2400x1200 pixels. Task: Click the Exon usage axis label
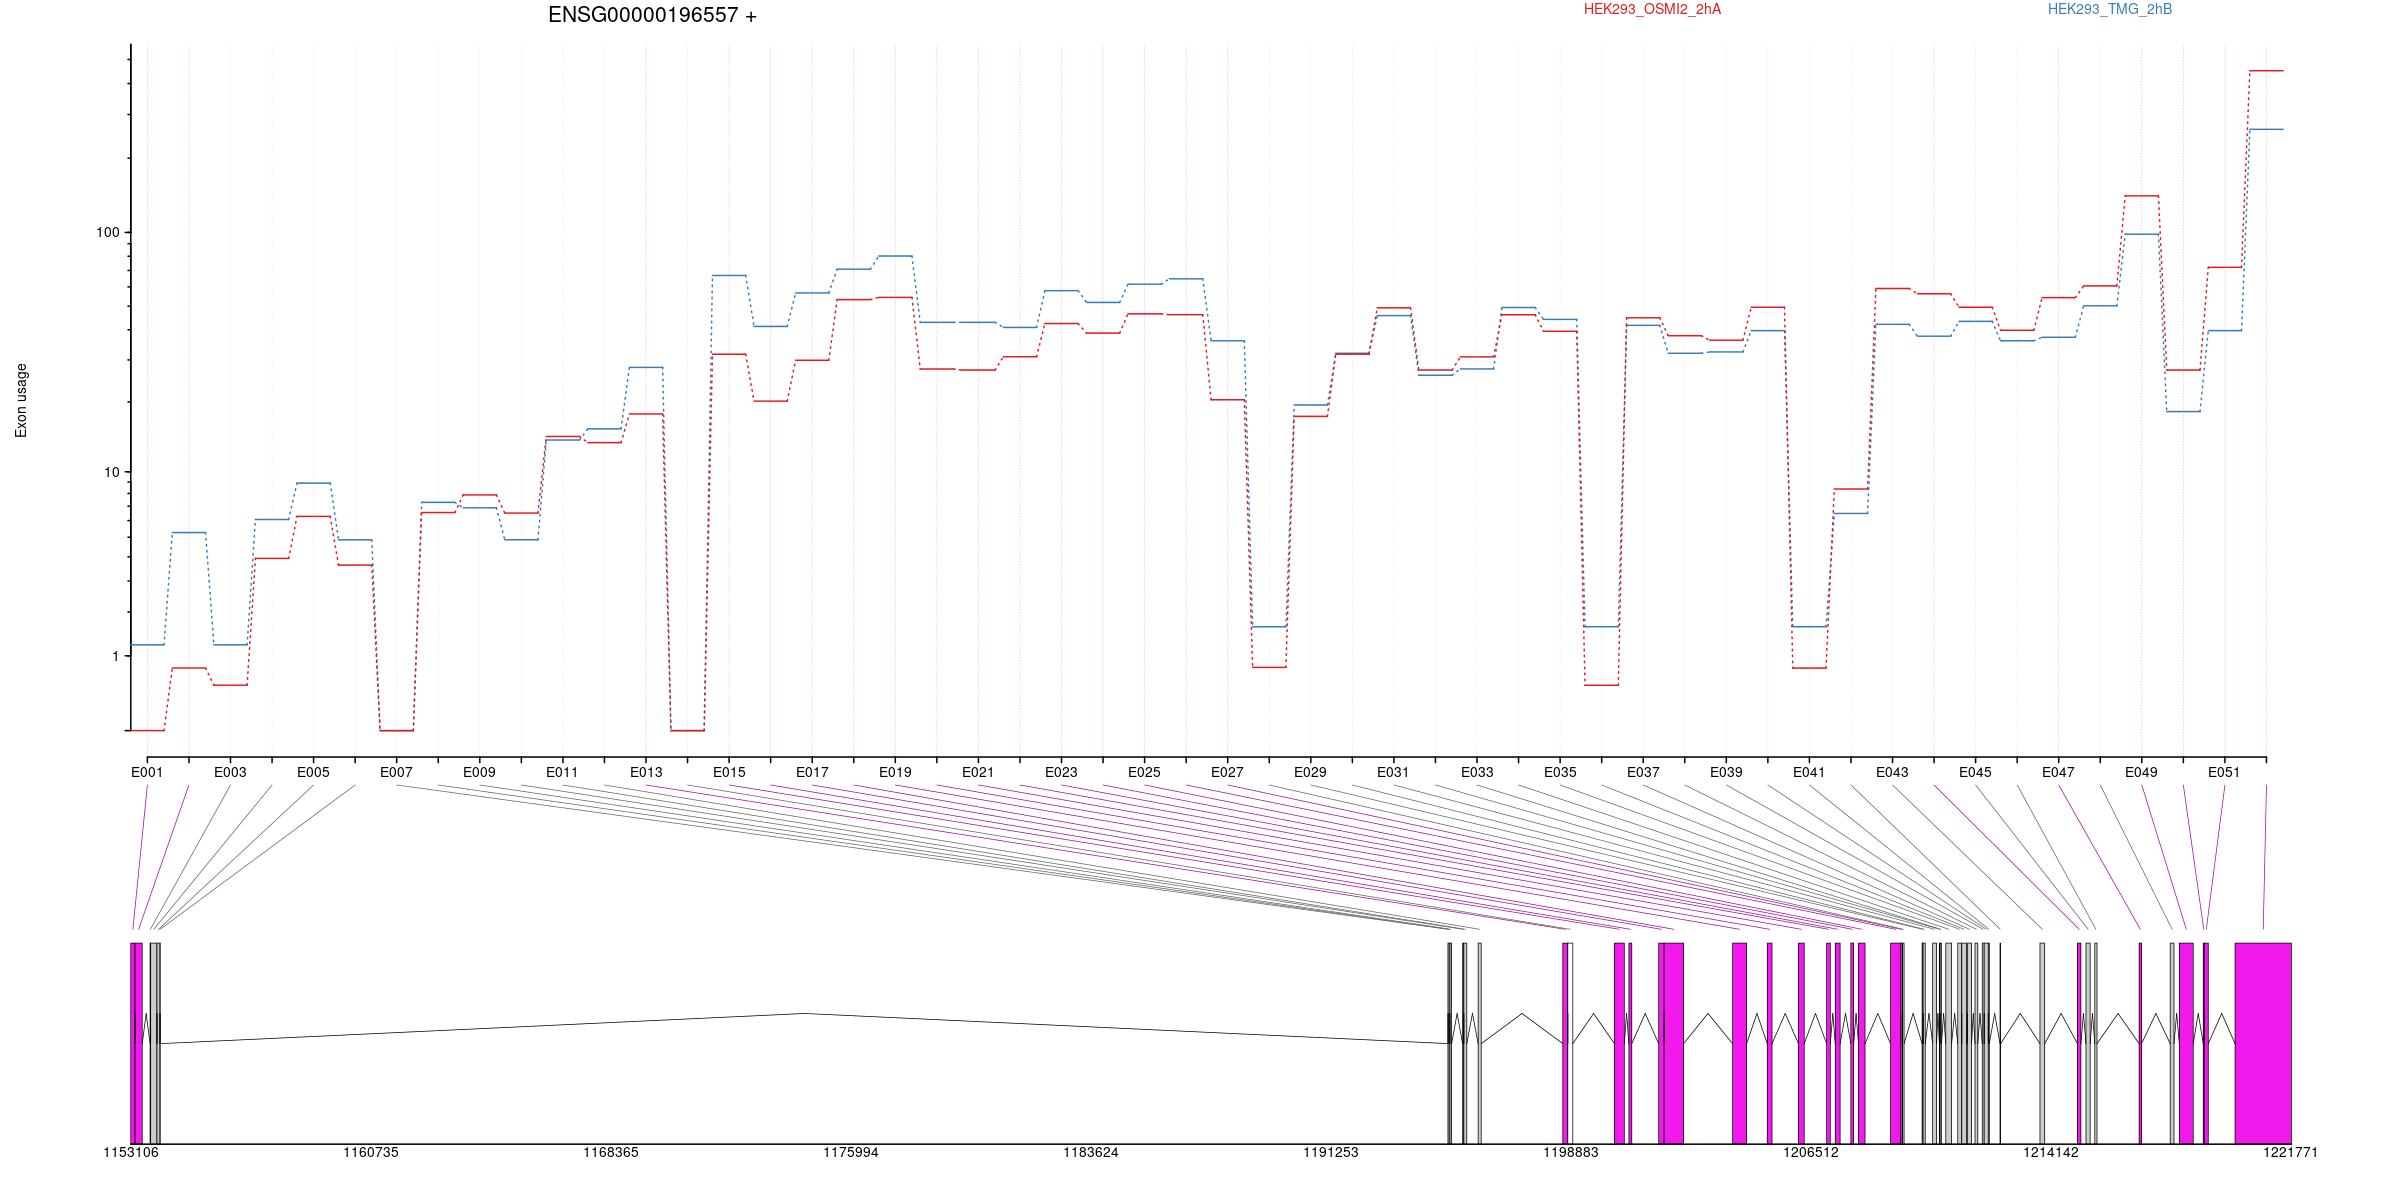(21, 400)
